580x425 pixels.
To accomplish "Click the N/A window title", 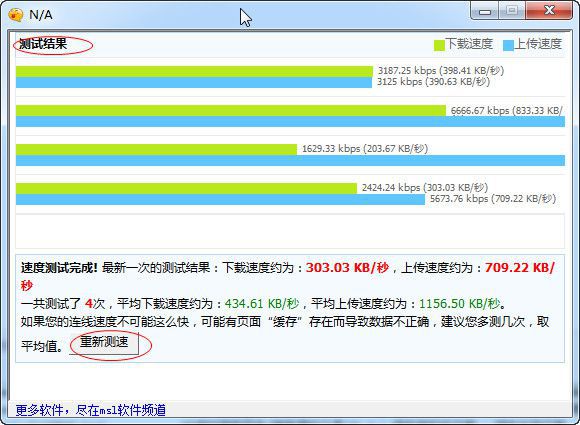I will tap(41, 15).
